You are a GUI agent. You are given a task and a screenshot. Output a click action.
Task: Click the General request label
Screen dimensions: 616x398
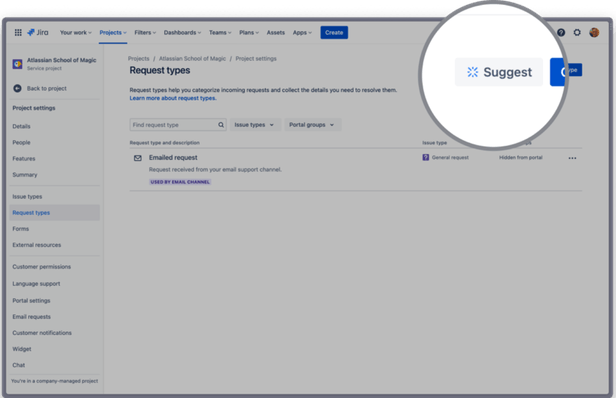pyautogui.click(x=450, y=157)
